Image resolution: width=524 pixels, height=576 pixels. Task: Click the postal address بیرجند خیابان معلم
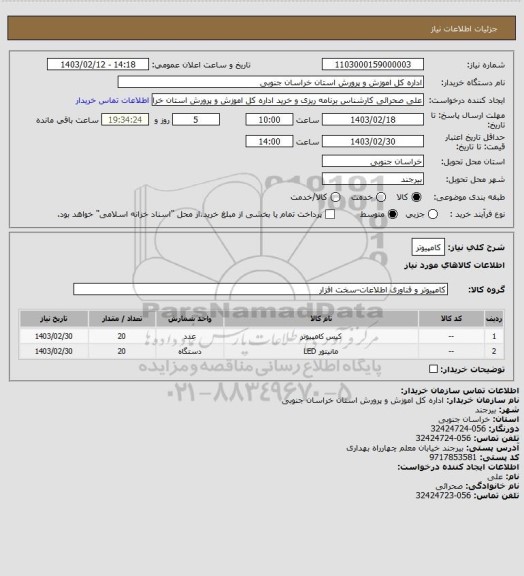coord(406,448)
